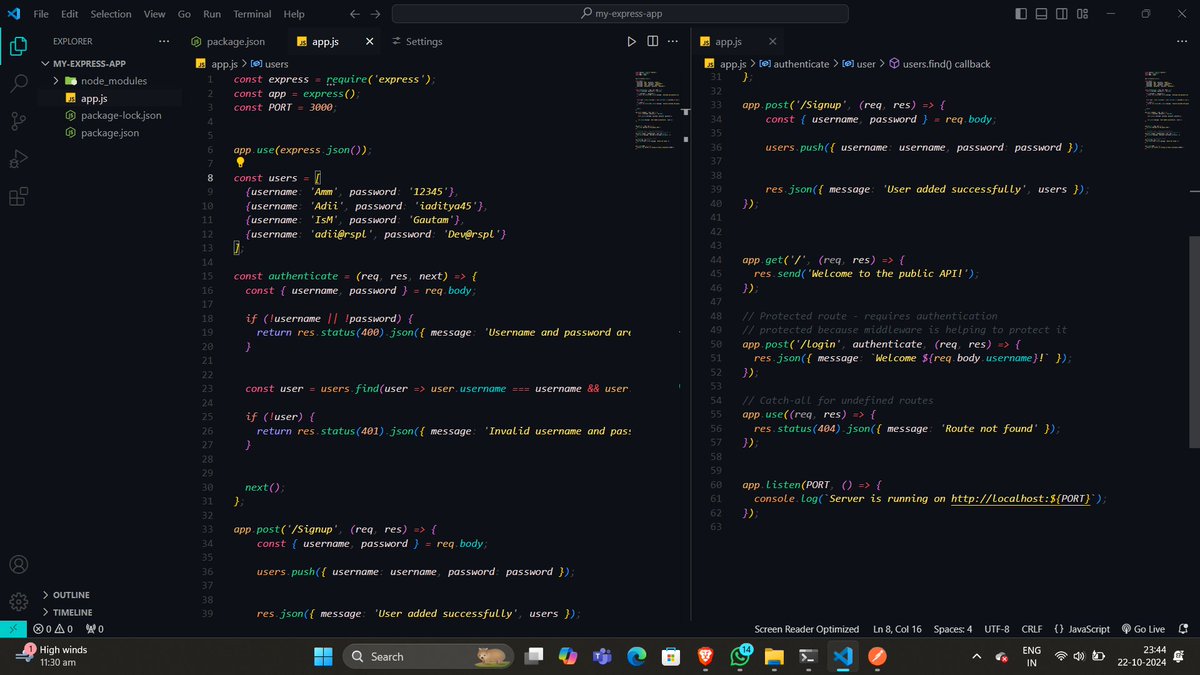Open the http://localhost link in code

pos(1021,498)
